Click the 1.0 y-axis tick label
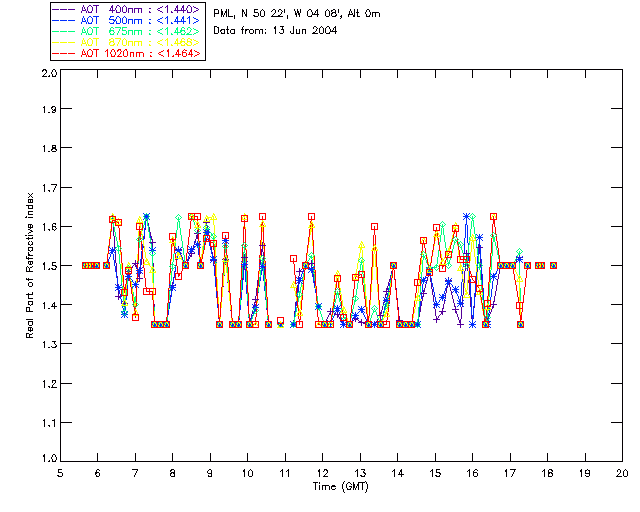The image size is (640, 512). coord(49,458)
